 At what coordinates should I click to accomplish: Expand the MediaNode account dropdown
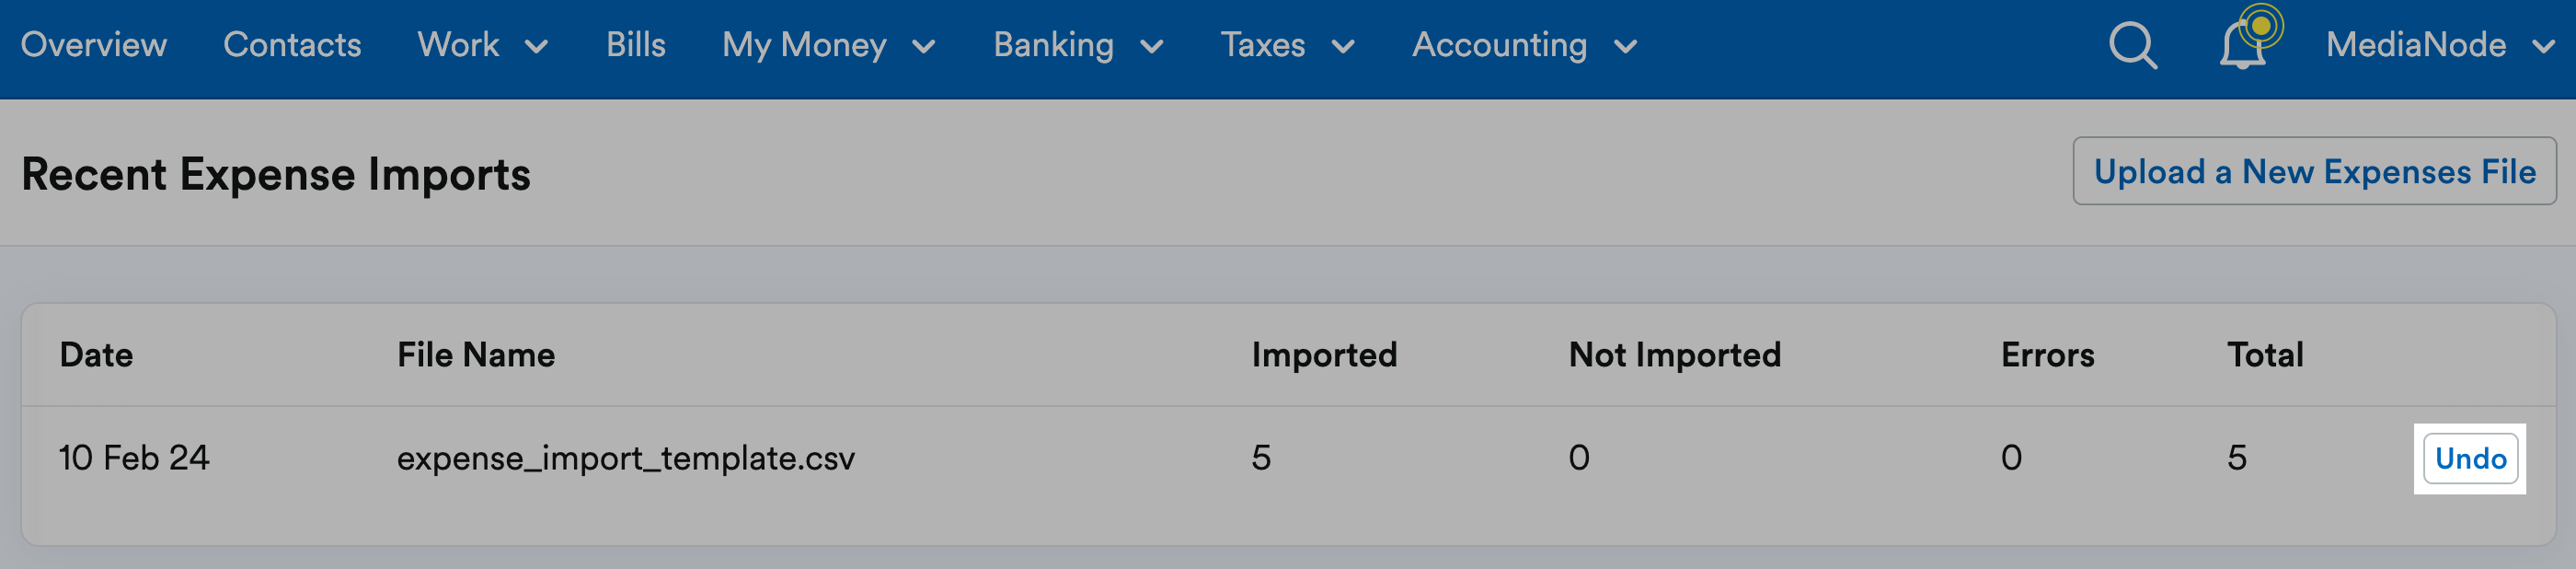[2440, 45]
